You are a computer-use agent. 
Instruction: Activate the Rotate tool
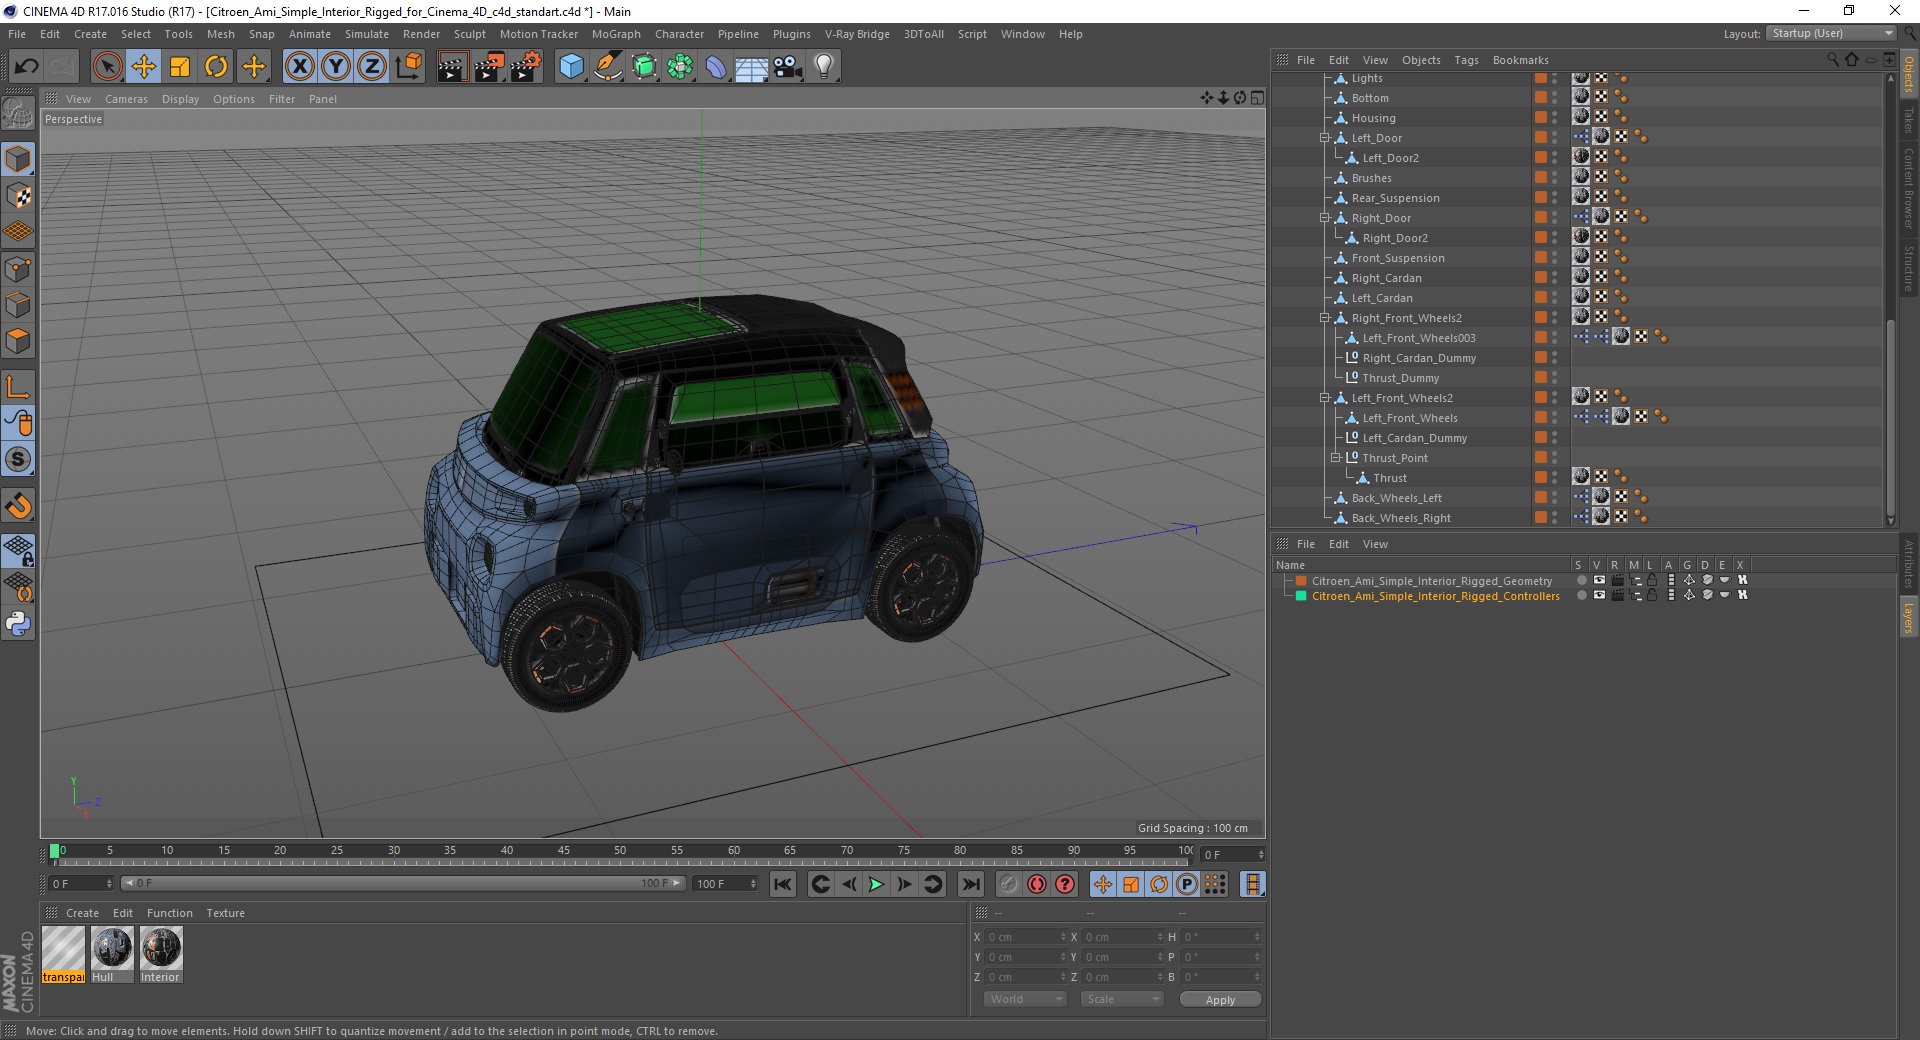pos(216,67)
